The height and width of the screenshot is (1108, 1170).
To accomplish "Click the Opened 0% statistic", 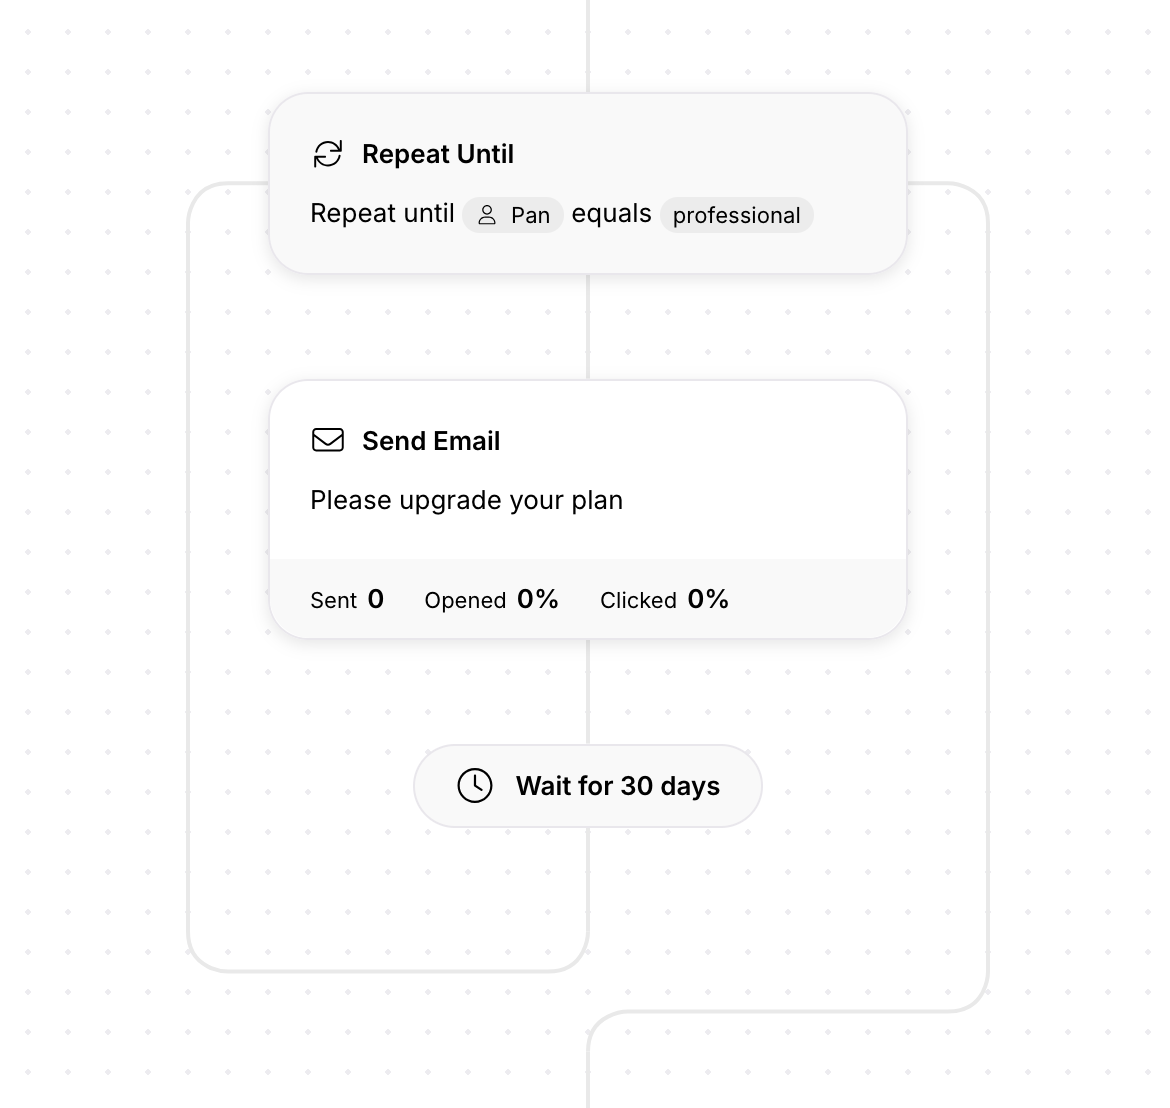I will 491,600.
